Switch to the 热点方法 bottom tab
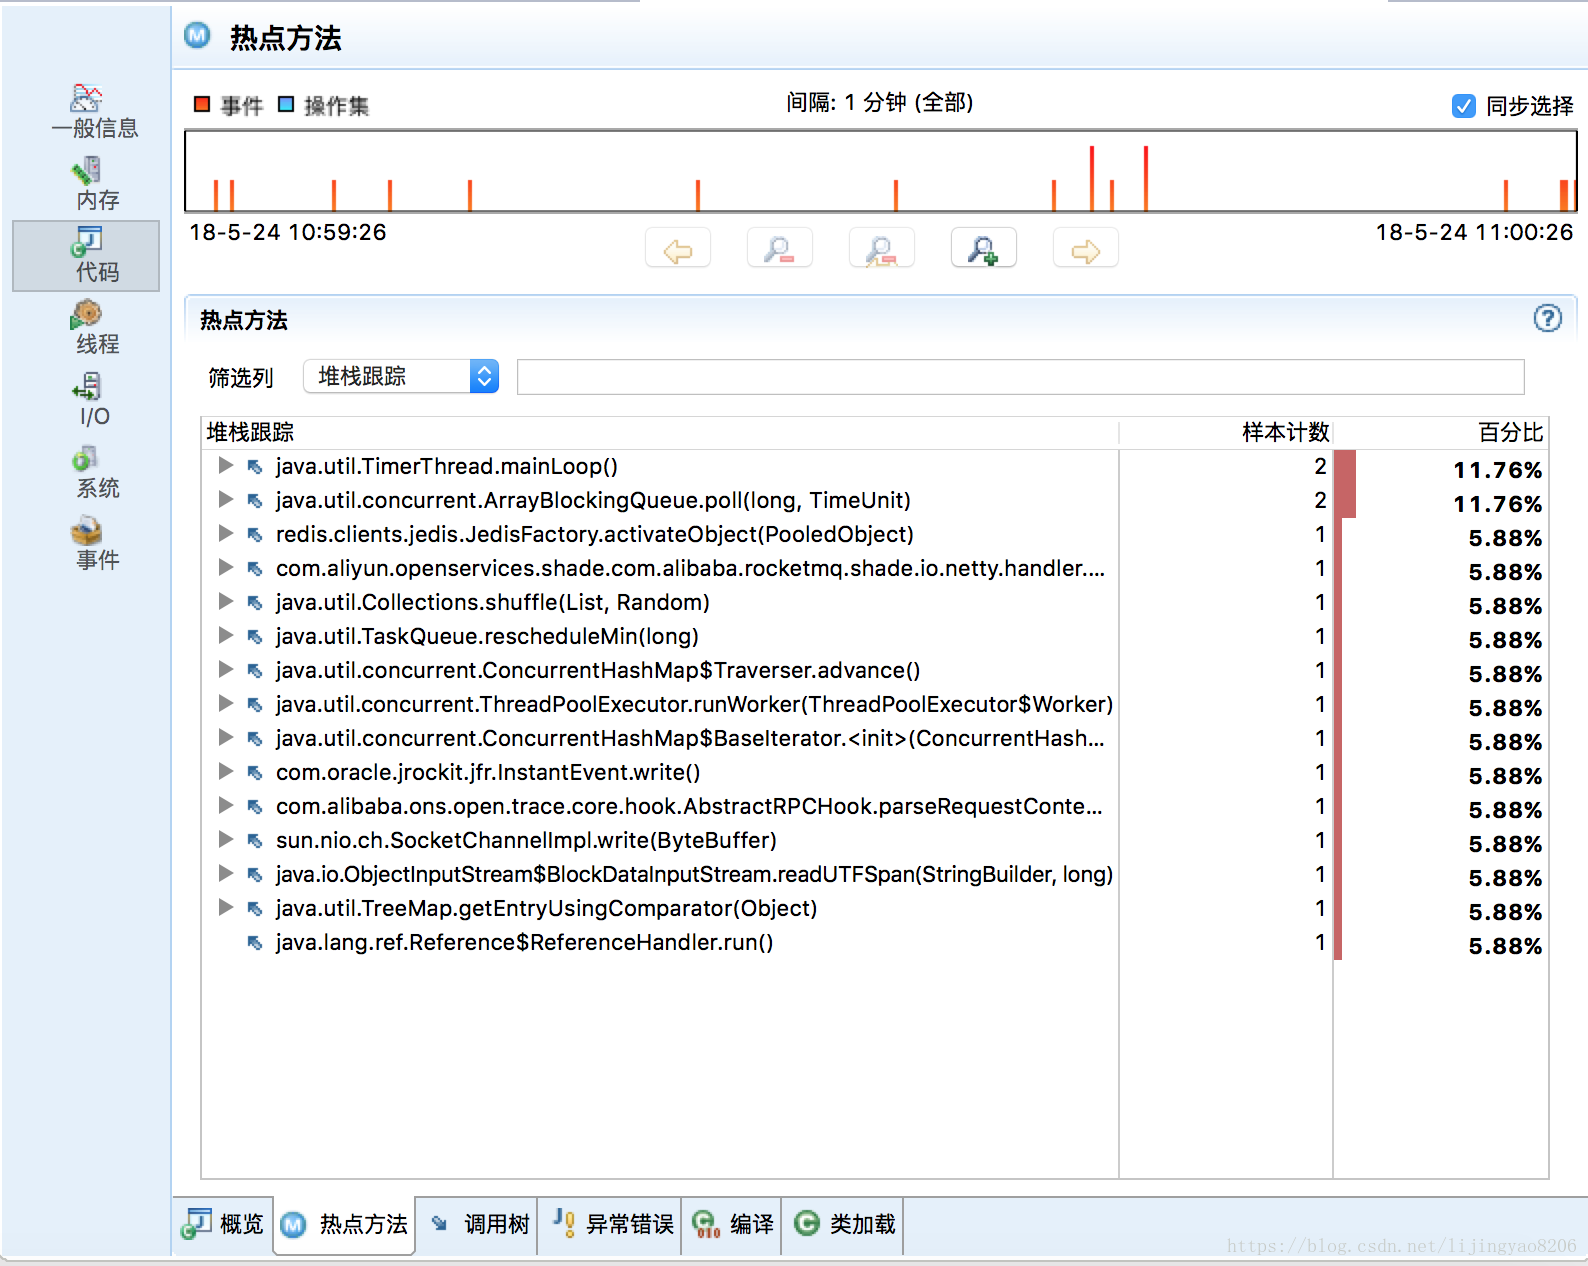The height and width of the screenshot is (1266, 1588). coord(345,1224)
